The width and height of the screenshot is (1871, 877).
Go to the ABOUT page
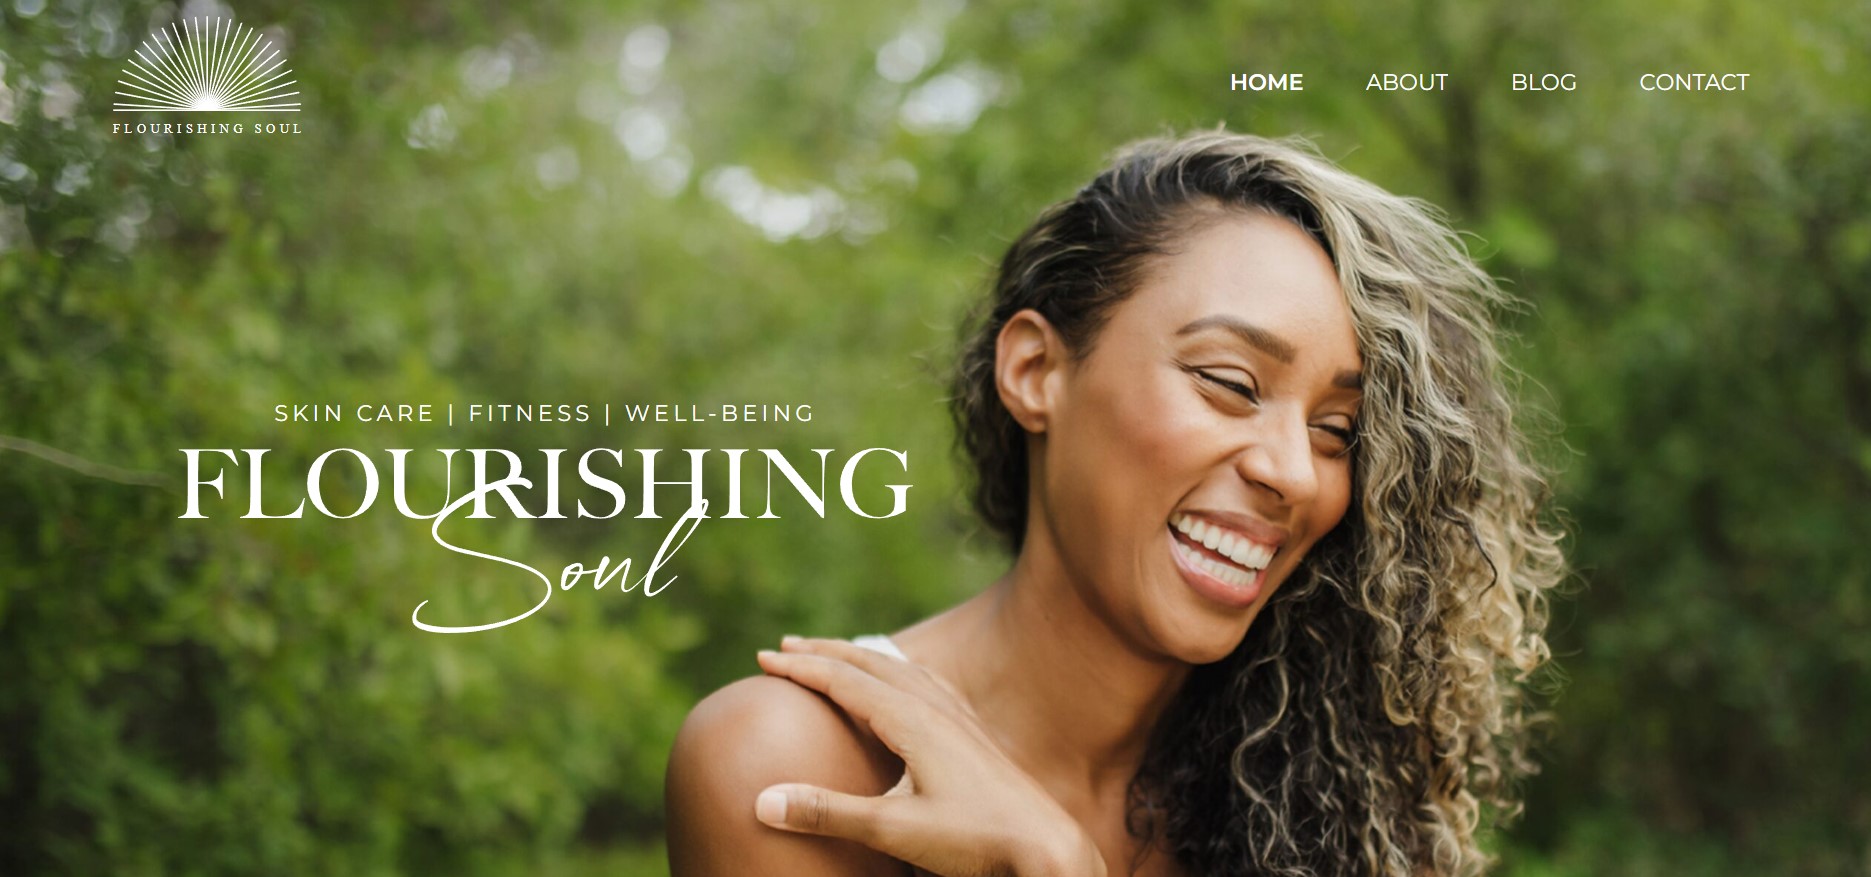pyautogui.click(x=1406, y=82)
